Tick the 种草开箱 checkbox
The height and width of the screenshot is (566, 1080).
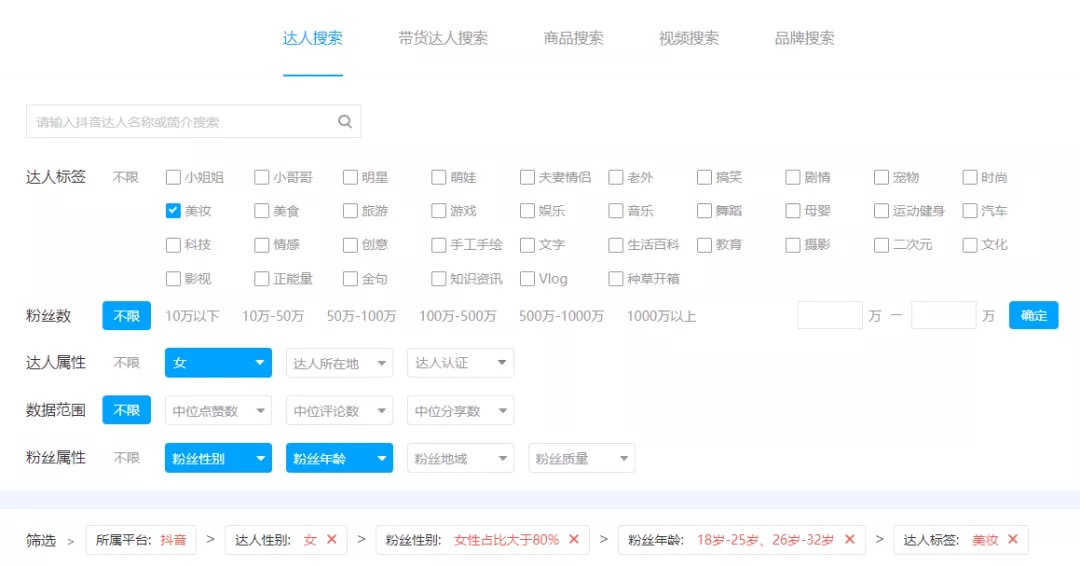[x=616, y=279]
